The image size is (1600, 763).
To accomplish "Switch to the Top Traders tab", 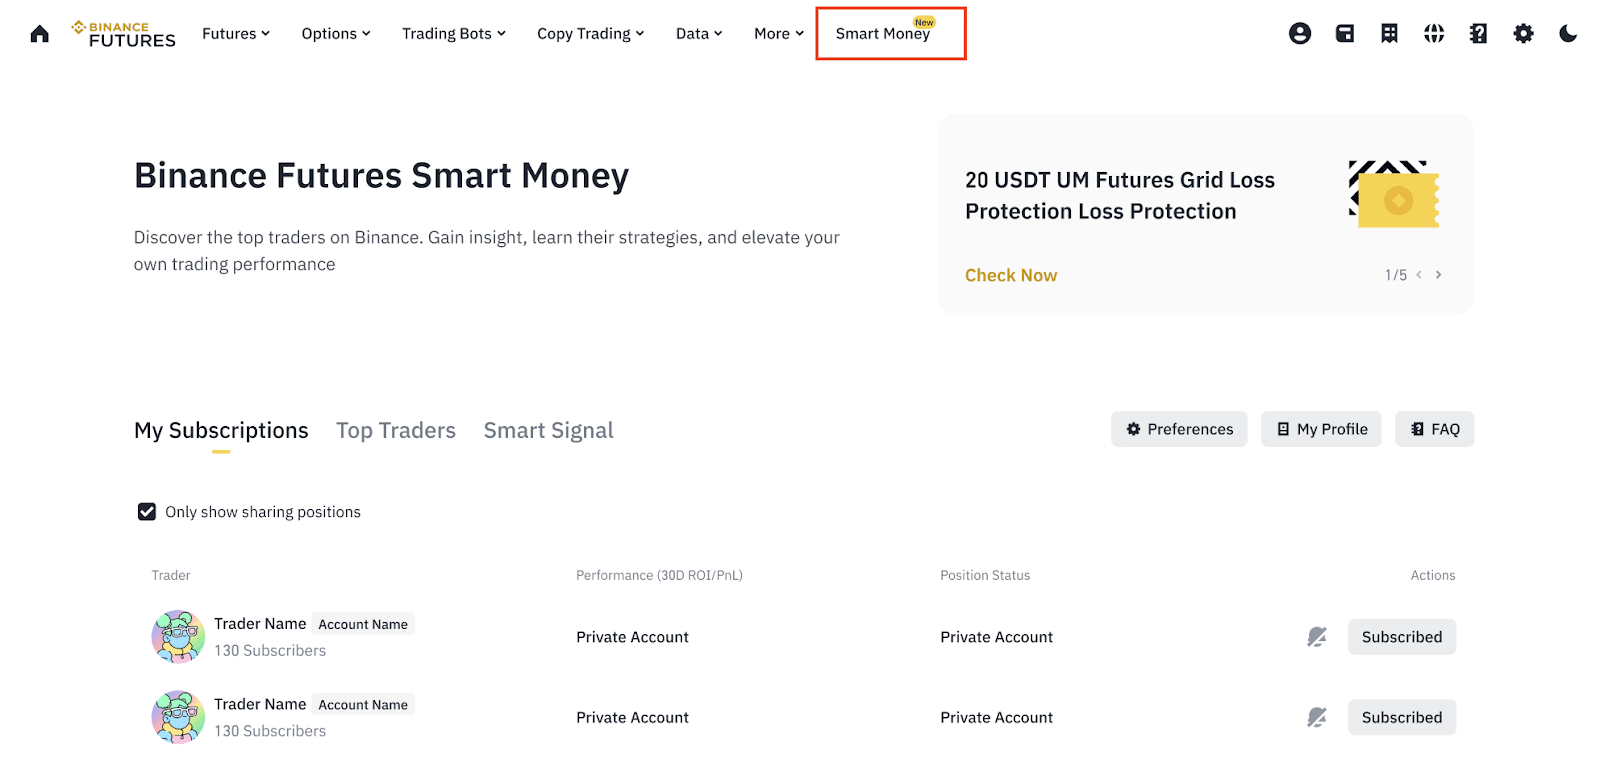I will click(396, 431).
